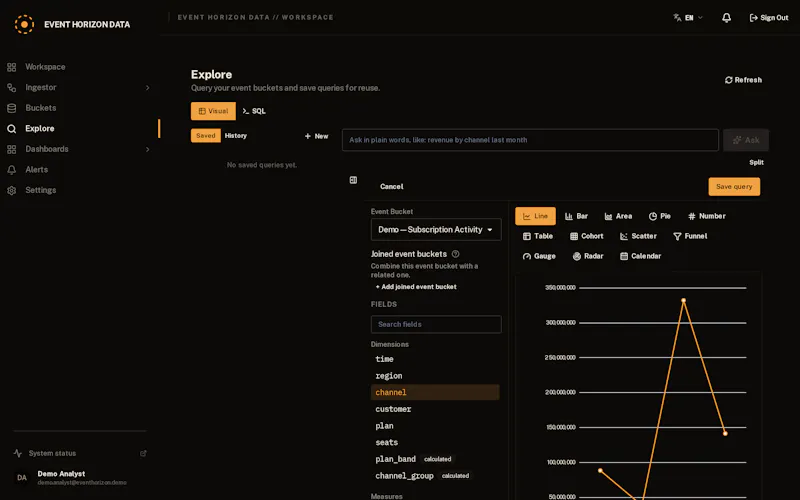The image size is (800, 500).
Task: Click the System status external link icon
Action: (143, 453)
